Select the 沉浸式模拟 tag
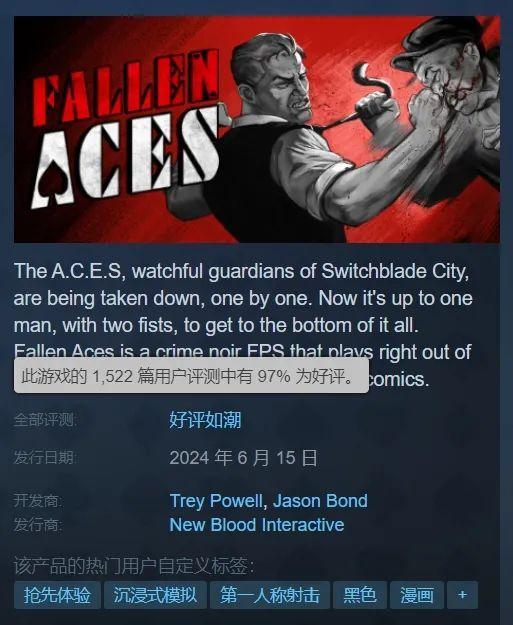The height and width of the screenshot is (625, 513). (155, 595)
